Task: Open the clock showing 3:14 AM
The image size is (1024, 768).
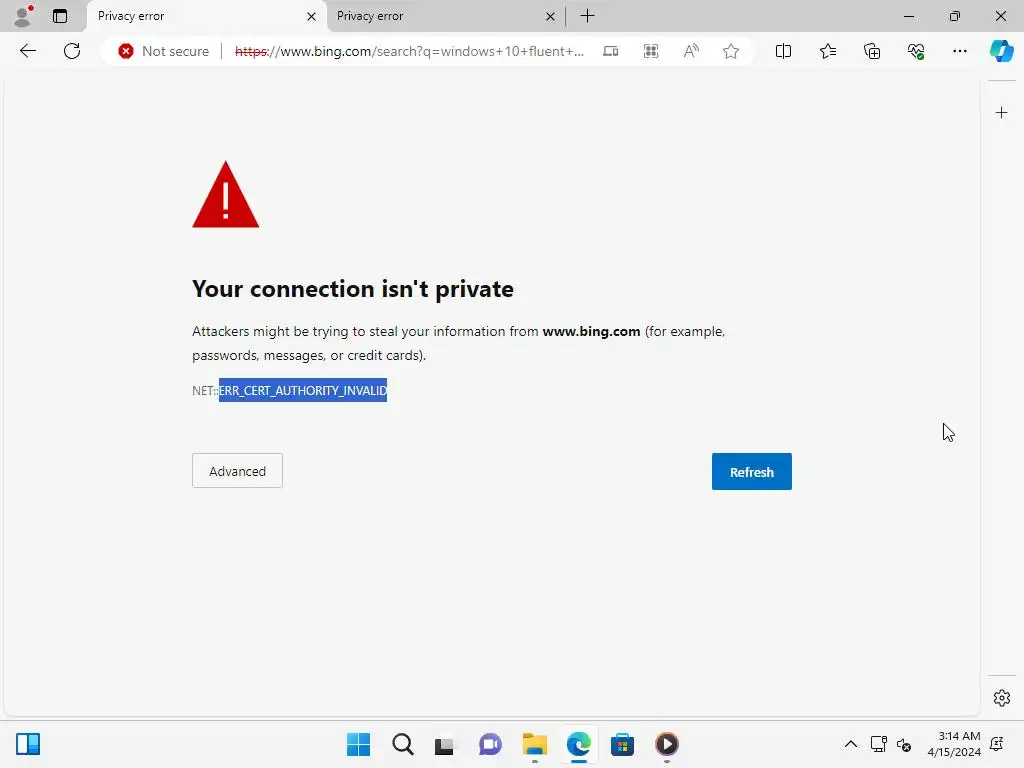Action: tap(954, 744)
